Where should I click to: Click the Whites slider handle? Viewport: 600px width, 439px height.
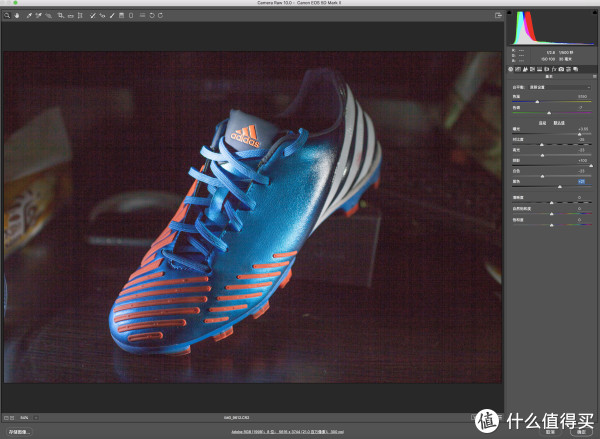(x=542, y=176)
